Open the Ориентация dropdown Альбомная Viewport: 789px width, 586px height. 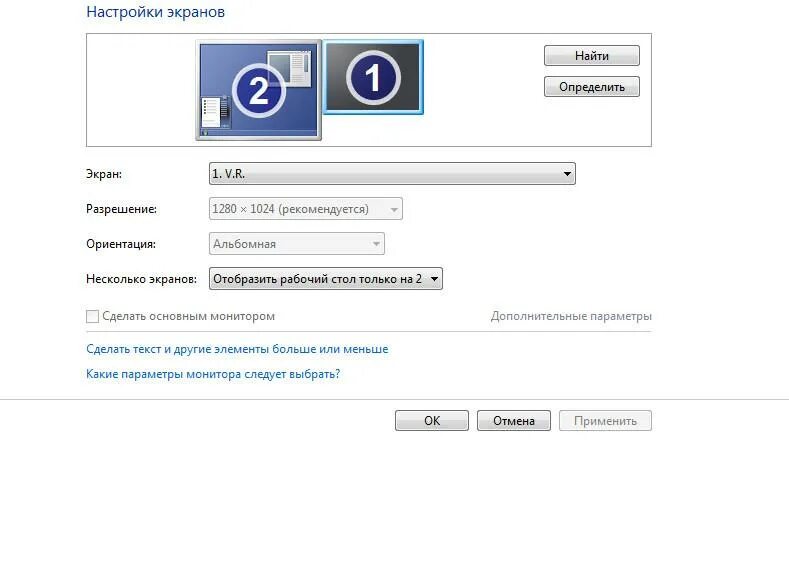296,243
